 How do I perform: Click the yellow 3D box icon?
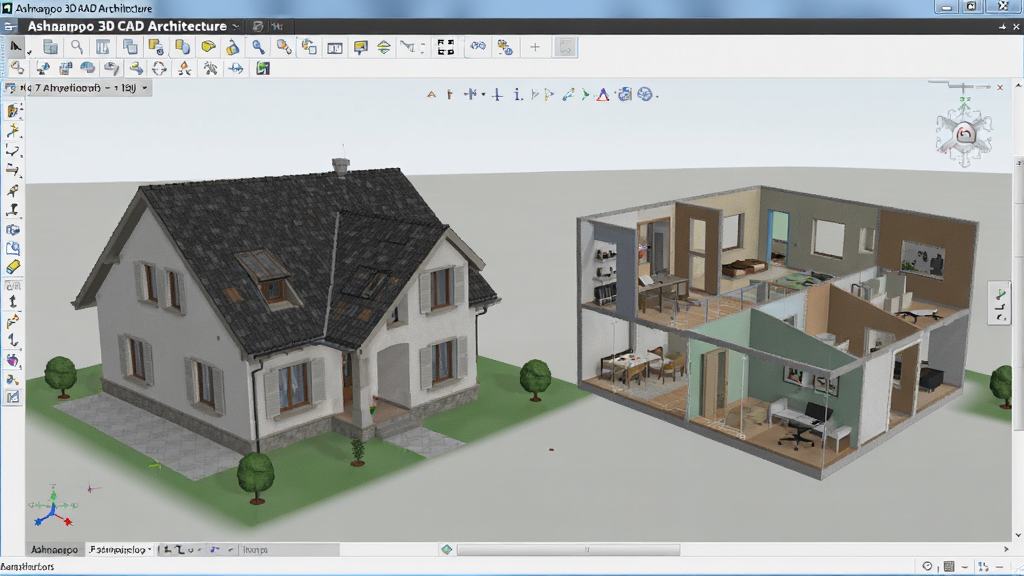[x=208, y=47]
